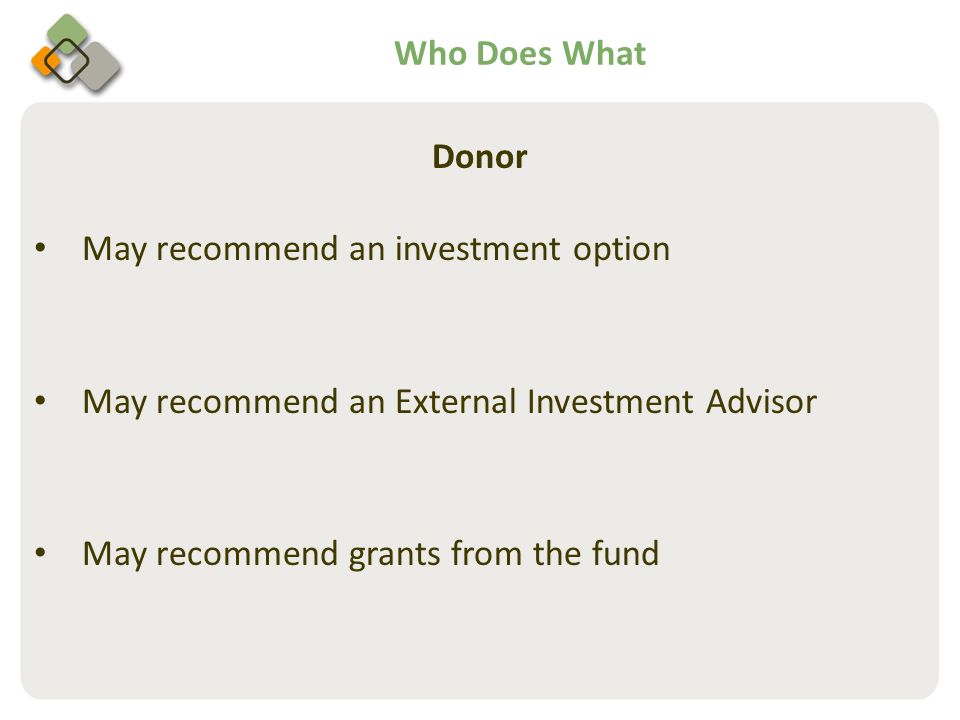Click the bullet before investment option line
960x720 pixels.
point(40,248)
